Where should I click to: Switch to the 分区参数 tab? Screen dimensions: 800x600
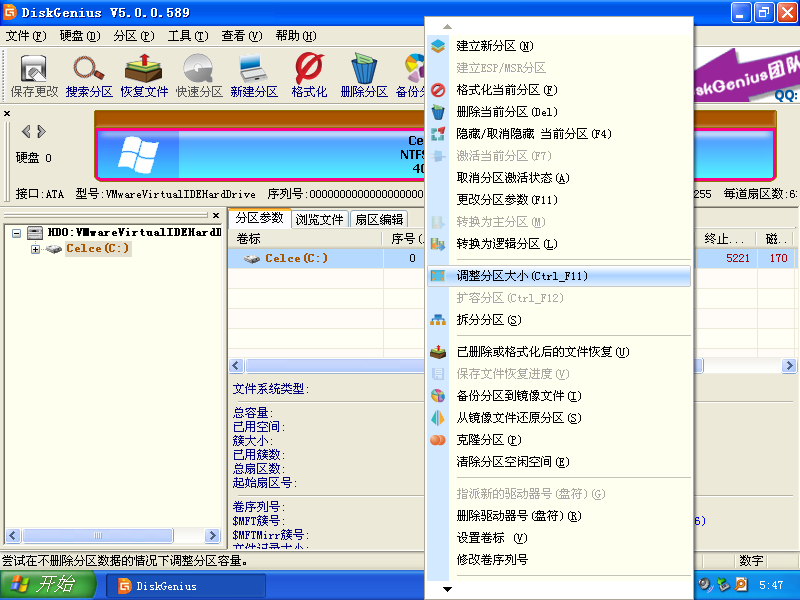259,218
